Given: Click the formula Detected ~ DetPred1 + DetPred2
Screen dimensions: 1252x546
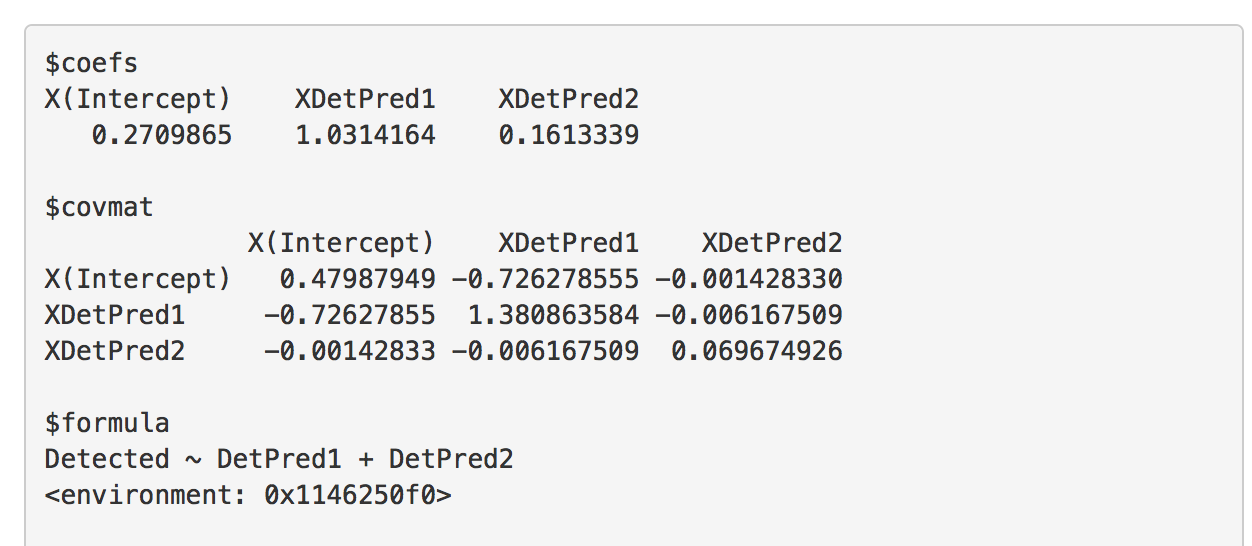Looking at the screenshot, I should click(x=279, y=459).
